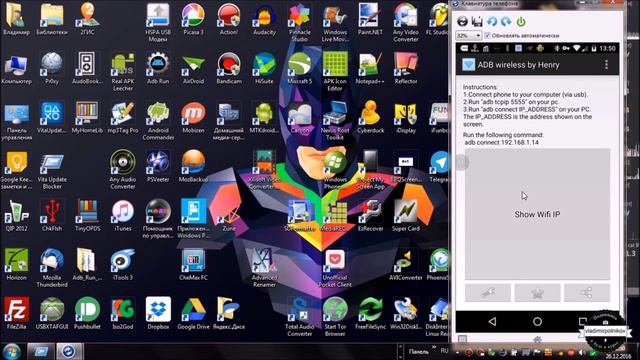Open the Bandicam desktop shortcut
Screen dimensions: 640x360
click(x=229, y=68)
